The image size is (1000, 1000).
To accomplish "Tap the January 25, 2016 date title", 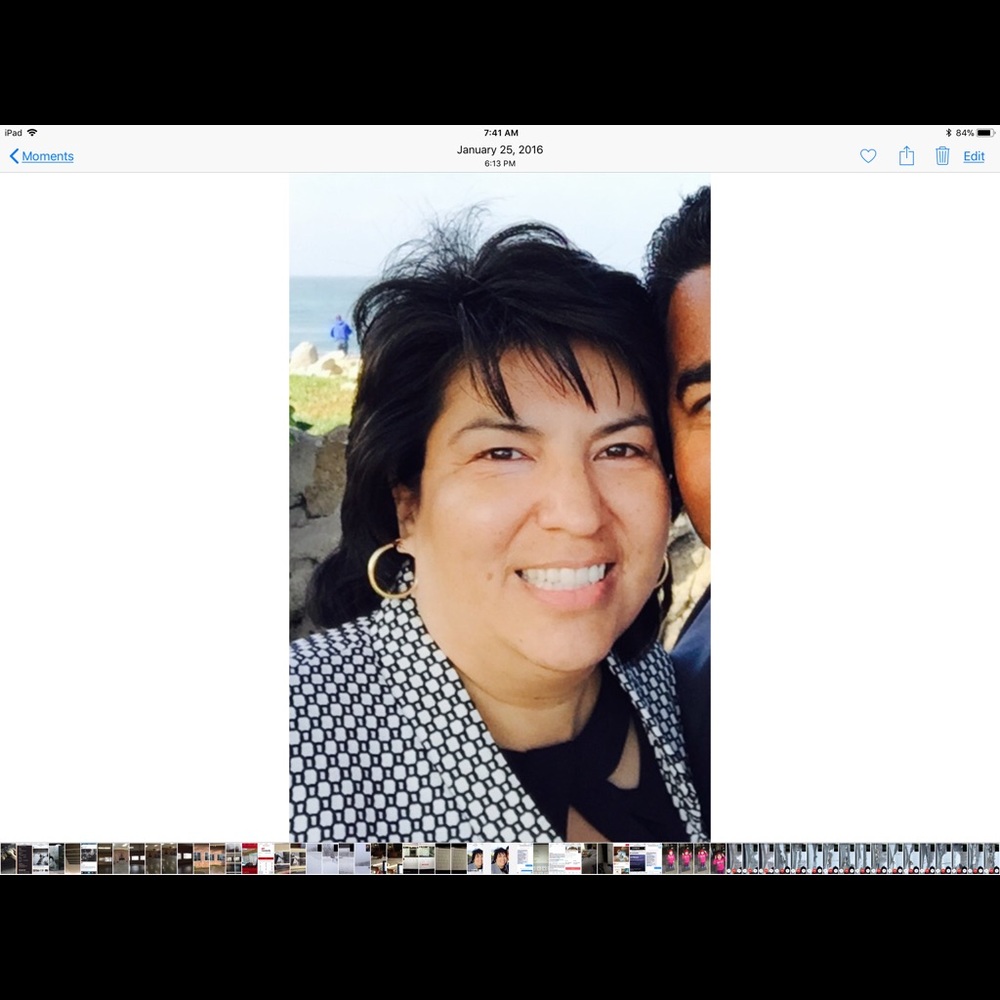I will point(500,150).
